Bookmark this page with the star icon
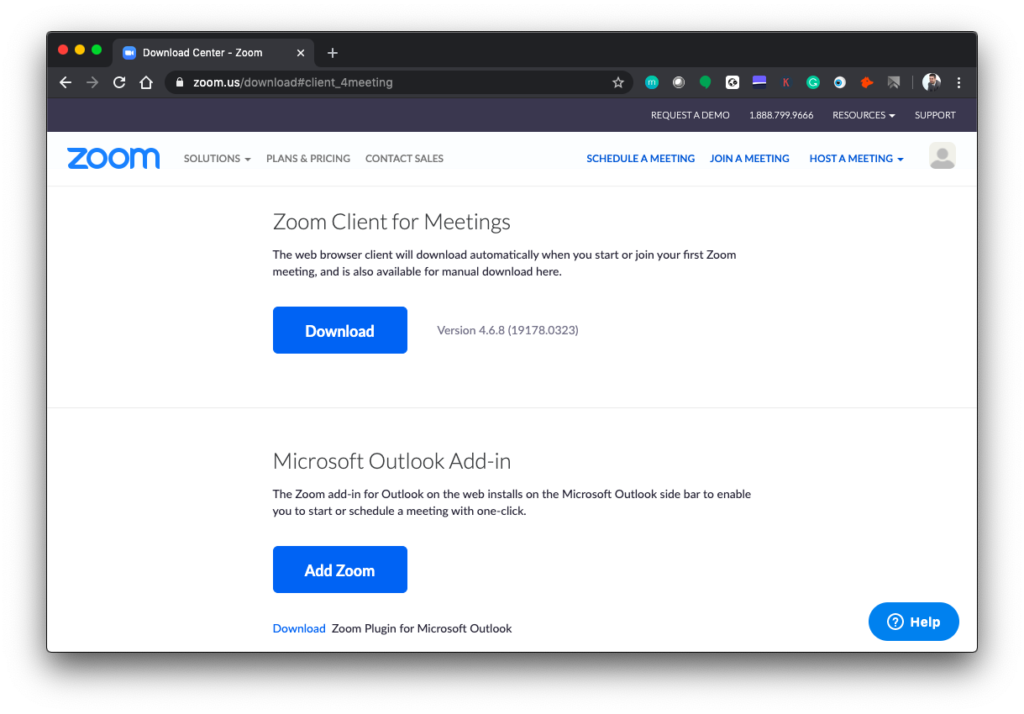This screenshot has height=714, width=1024. pos(618,83)
